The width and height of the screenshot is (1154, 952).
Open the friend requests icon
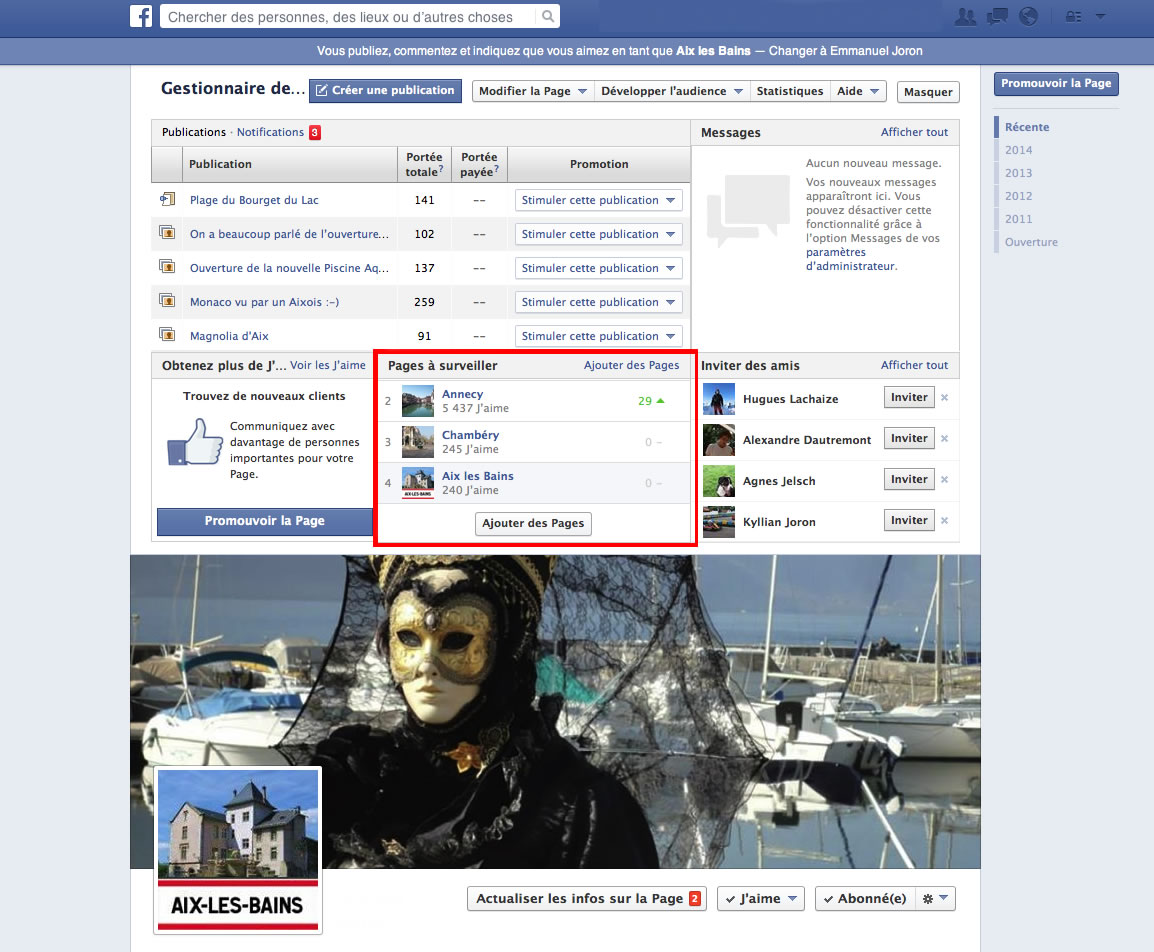965,17
